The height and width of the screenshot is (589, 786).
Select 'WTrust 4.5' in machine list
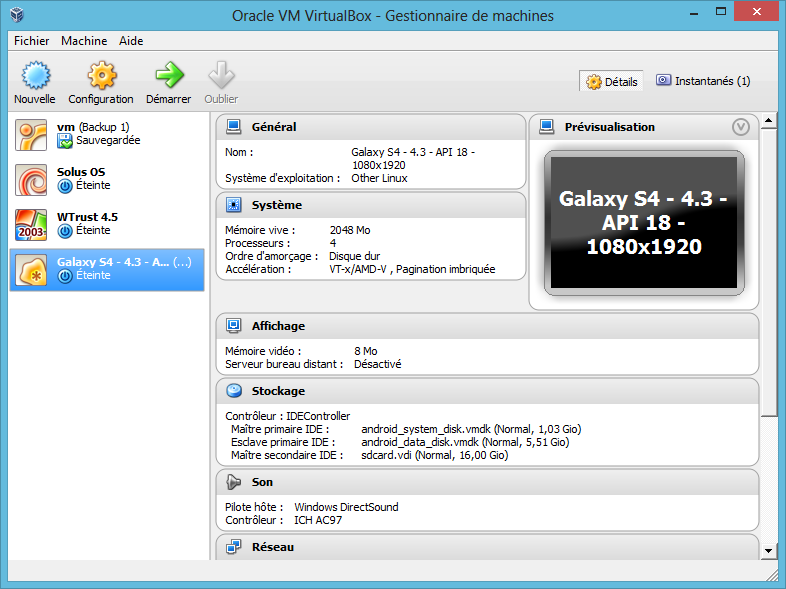87,217
